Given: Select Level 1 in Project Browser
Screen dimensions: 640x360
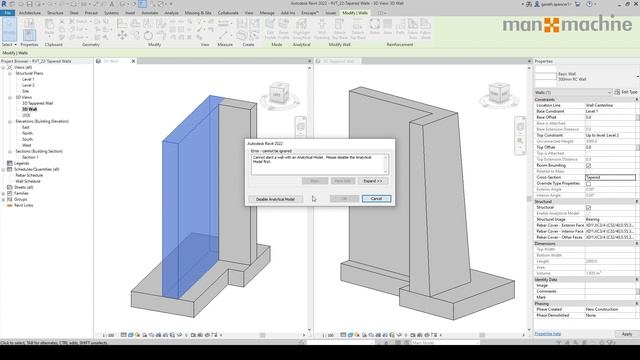Looking at the screenshot, I should pos(28,79).
